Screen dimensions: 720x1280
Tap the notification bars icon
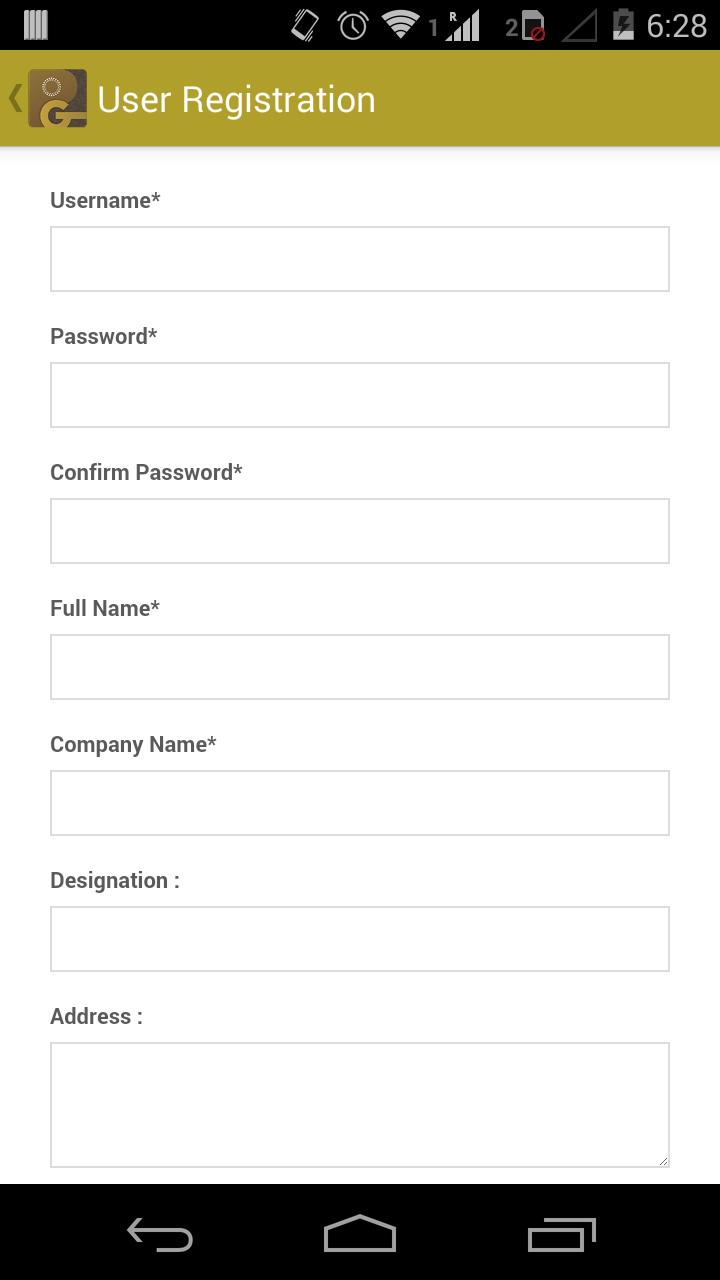click(36, 25)
